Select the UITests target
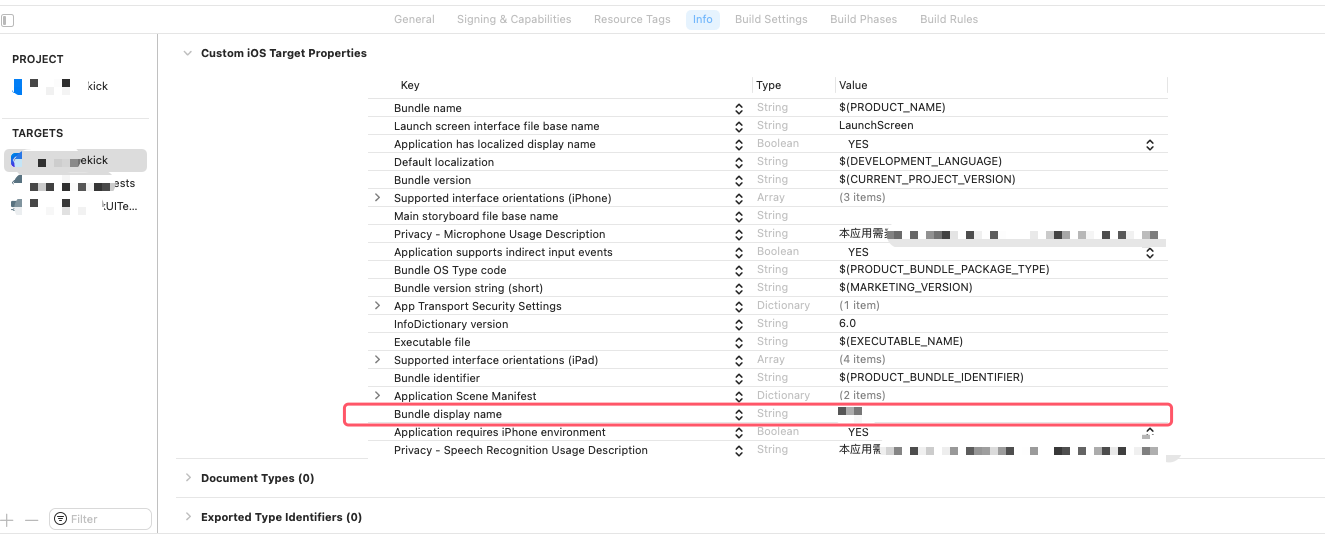1325x541 pixels. point(76,206)
